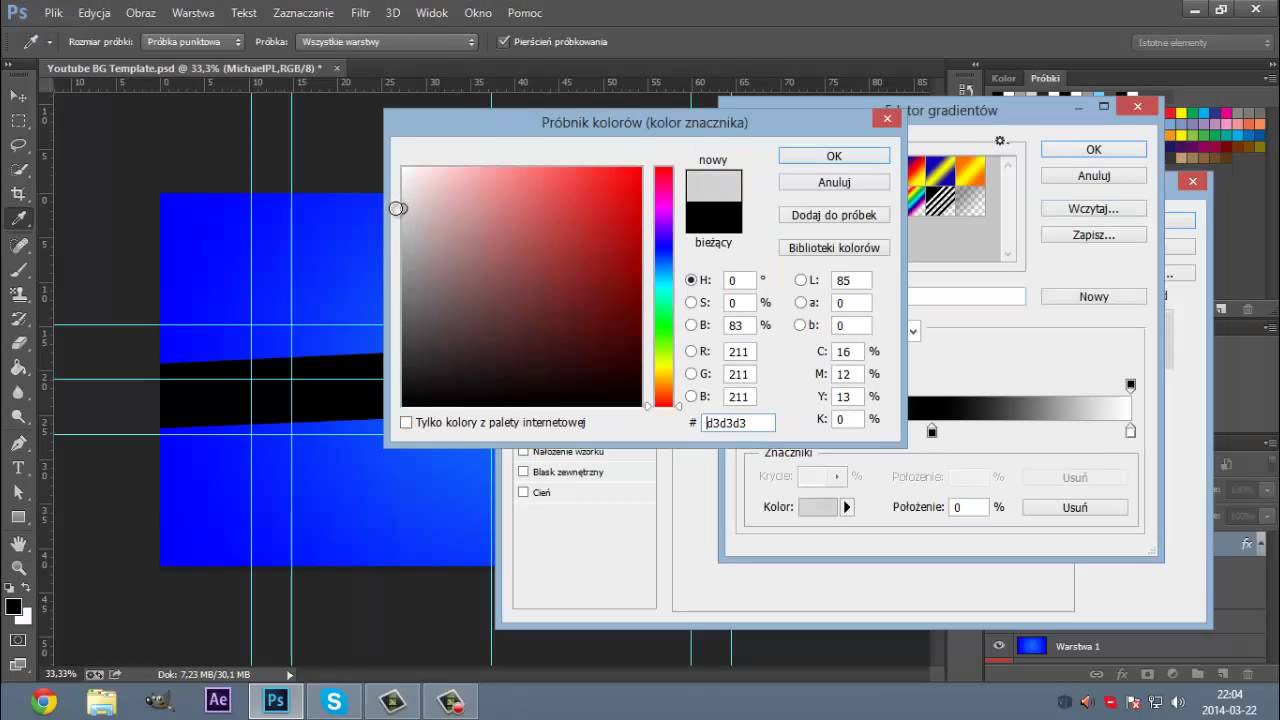Open After Effects from the taskbar

coord(218,700)
